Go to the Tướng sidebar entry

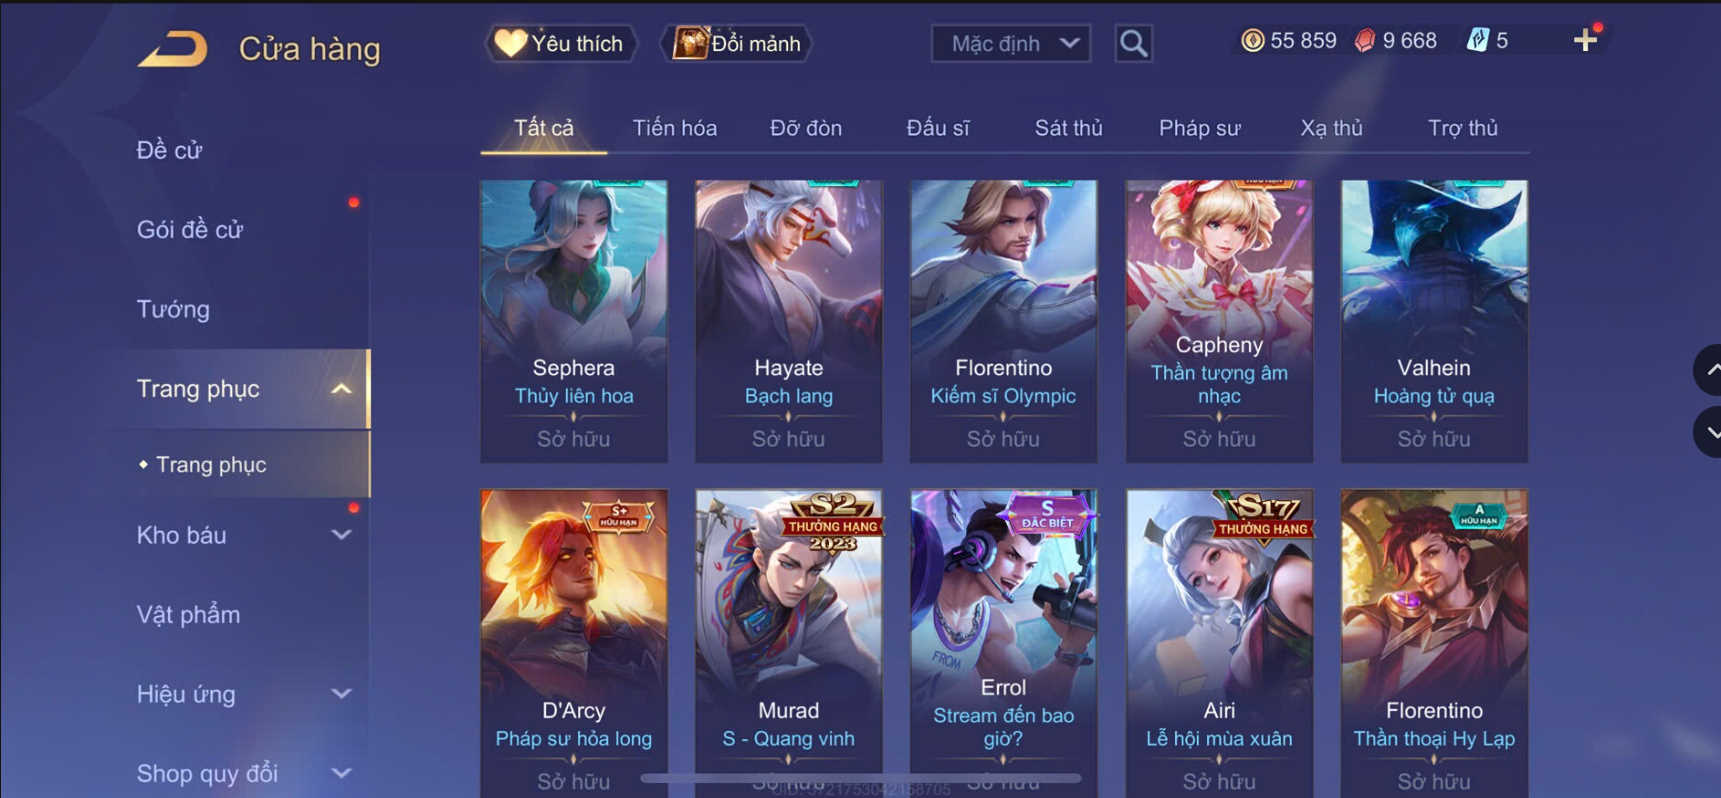pyautogui.click(x=173, y=309)
